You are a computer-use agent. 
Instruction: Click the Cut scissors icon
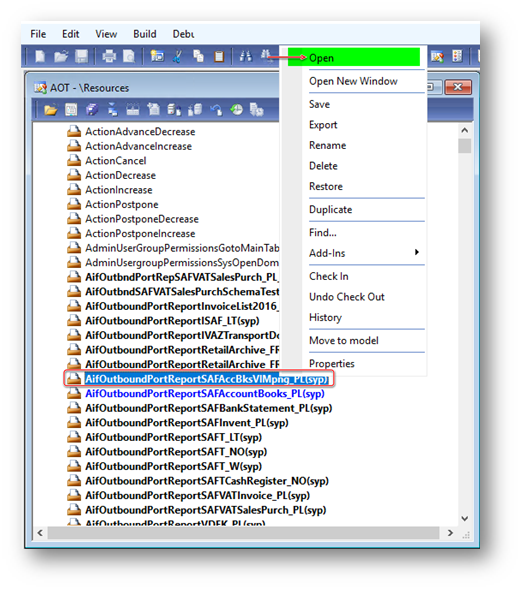click(x=177, y=57)
